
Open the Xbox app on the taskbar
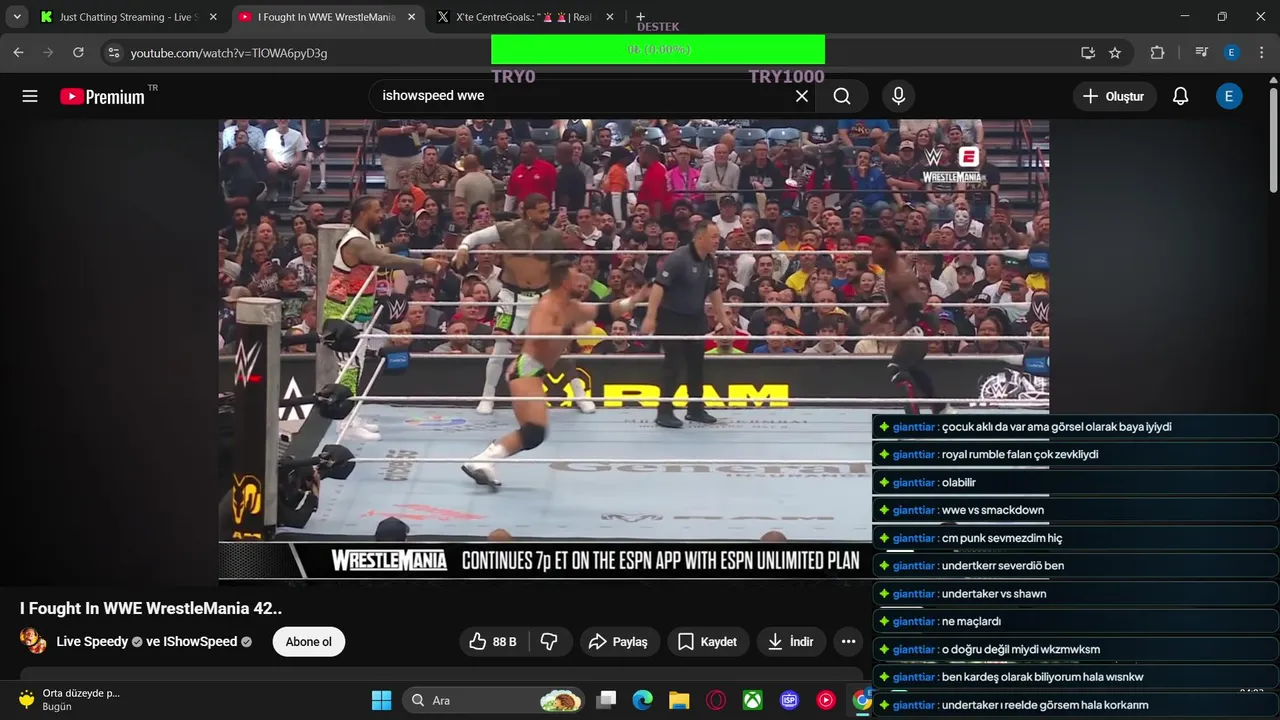(753, 700)
